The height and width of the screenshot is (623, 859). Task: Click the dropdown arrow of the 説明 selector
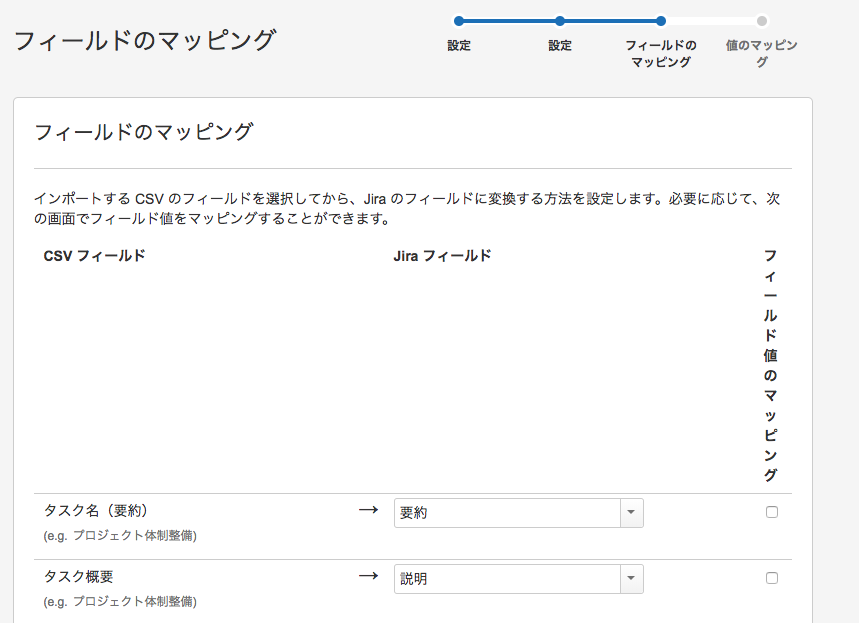coord(632,579)
